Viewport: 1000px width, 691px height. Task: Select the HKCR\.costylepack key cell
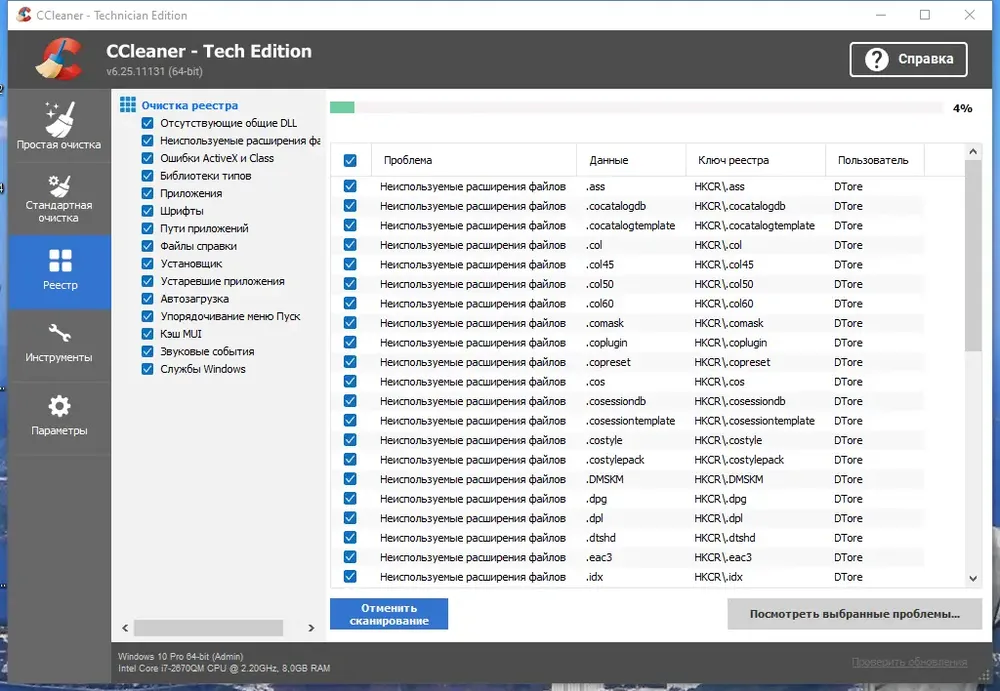coord(739,459)
